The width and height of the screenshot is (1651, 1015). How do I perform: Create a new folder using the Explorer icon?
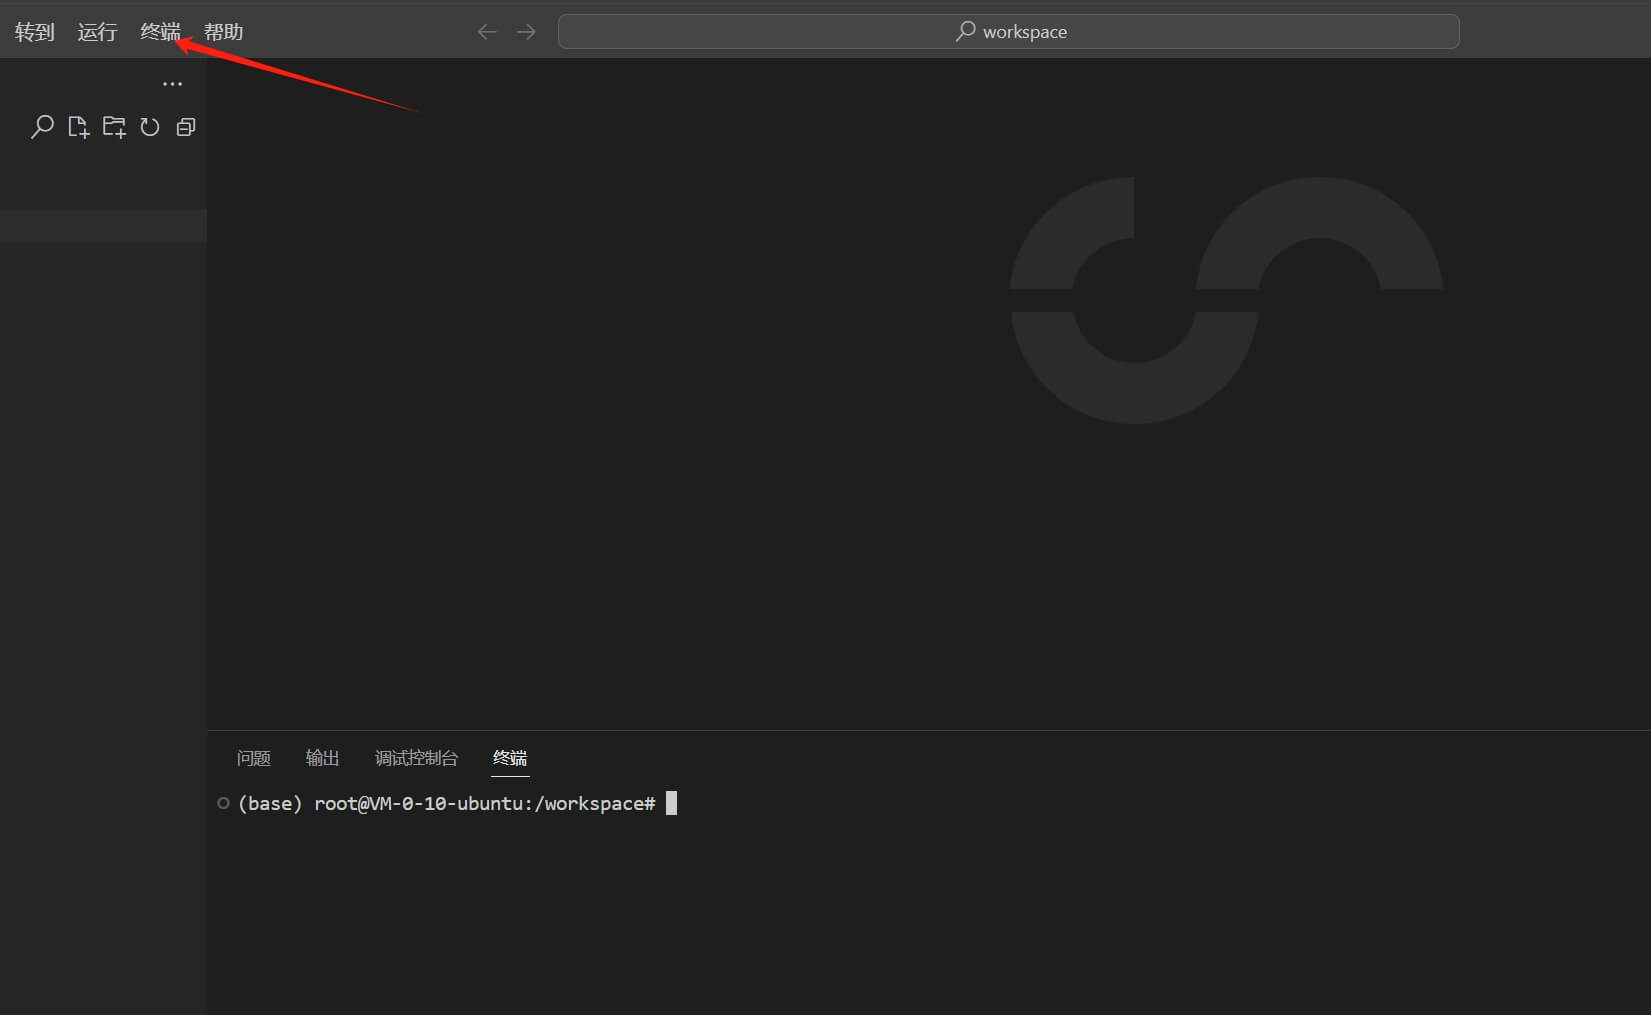[x=114, y=126]
